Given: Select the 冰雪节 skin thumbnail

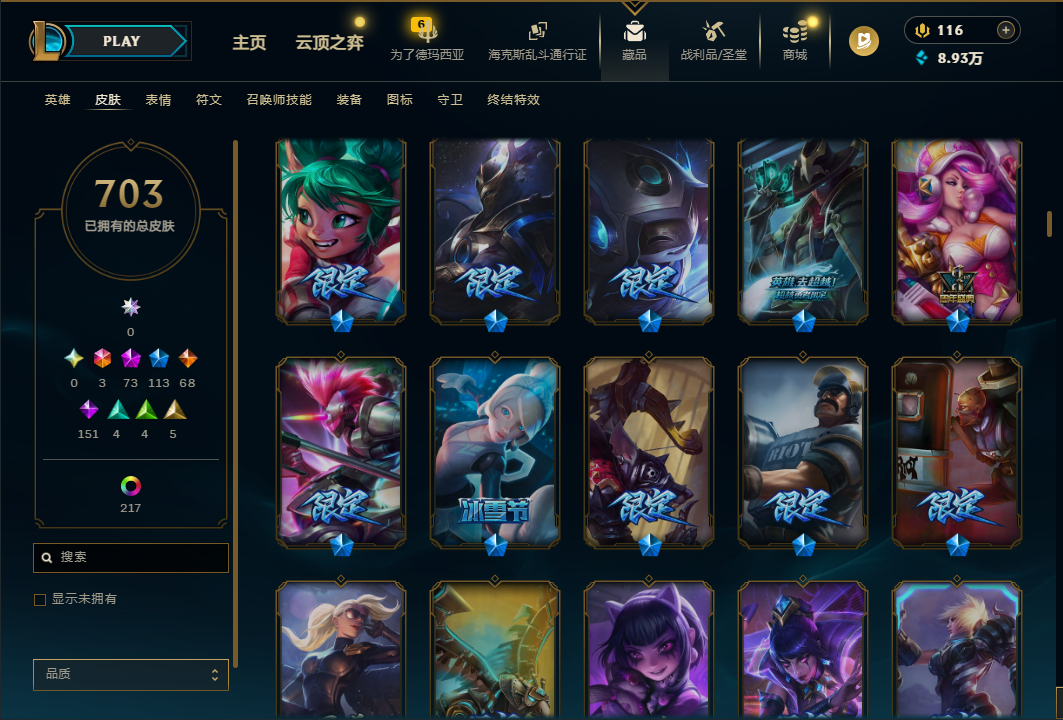Looking at the screenshot, I should [495, 452].
